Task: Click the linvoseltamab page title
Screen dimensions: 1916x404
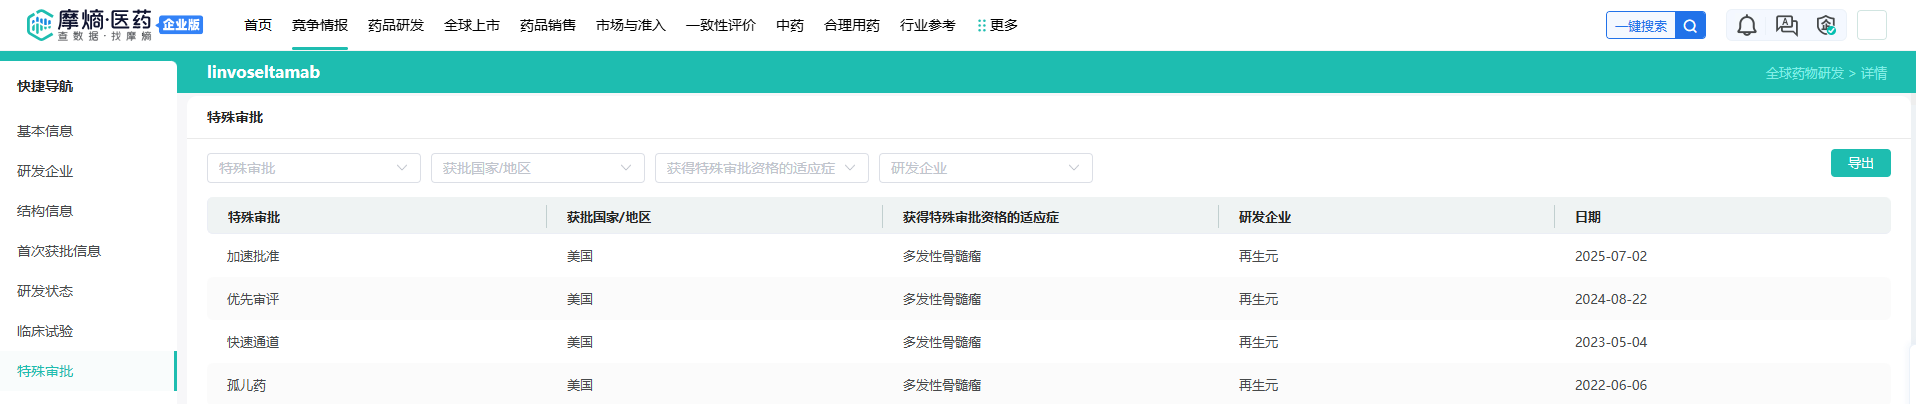Action: click(x=264, y=72)
